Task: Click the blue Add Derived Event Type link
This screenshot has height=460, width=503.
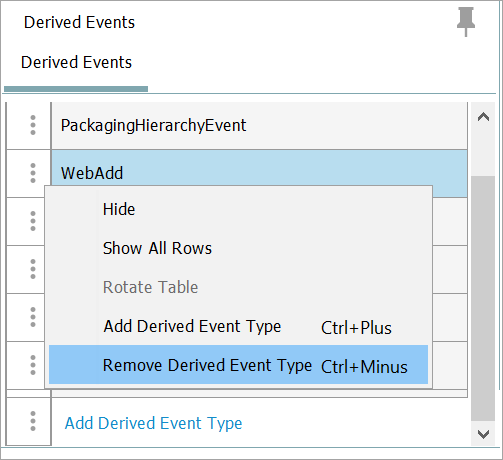Action: click(x=153, y=423)
